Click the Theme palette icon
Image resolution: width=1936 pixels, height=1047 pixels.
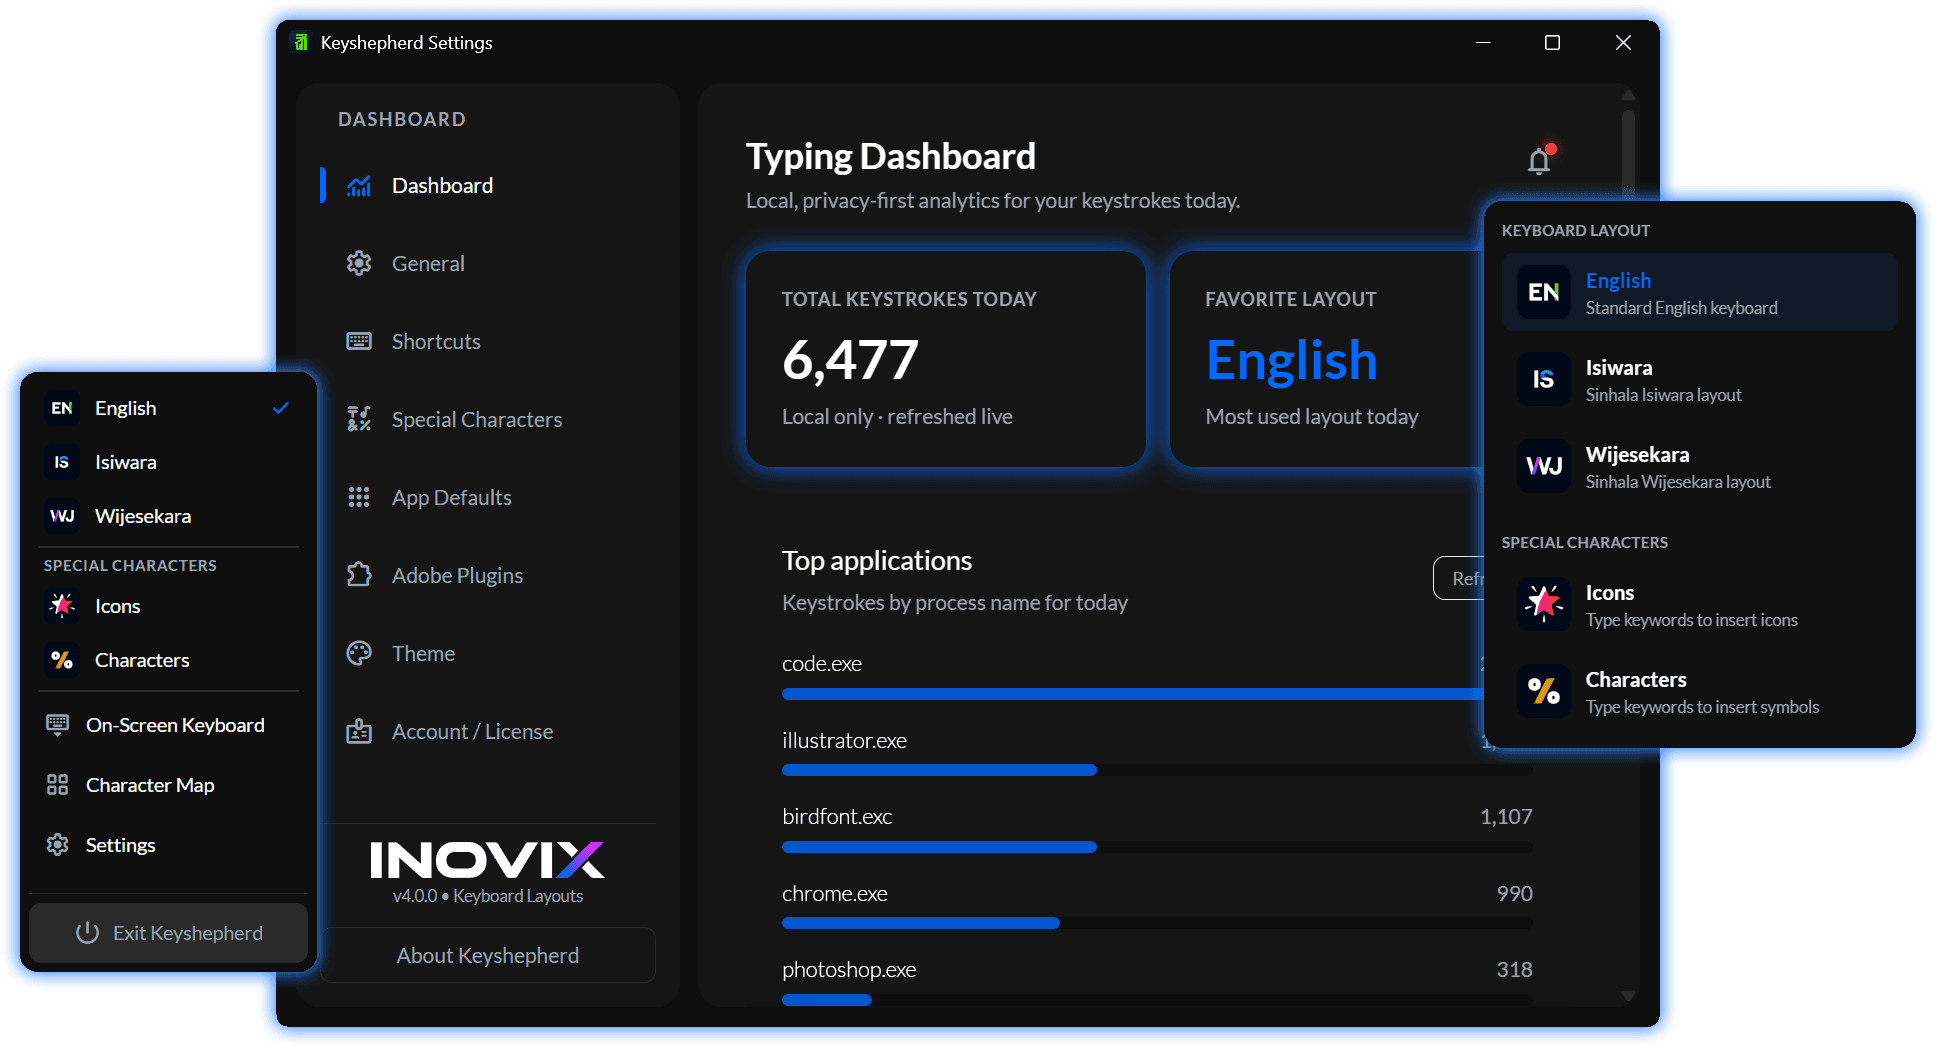tap(359, 653)
